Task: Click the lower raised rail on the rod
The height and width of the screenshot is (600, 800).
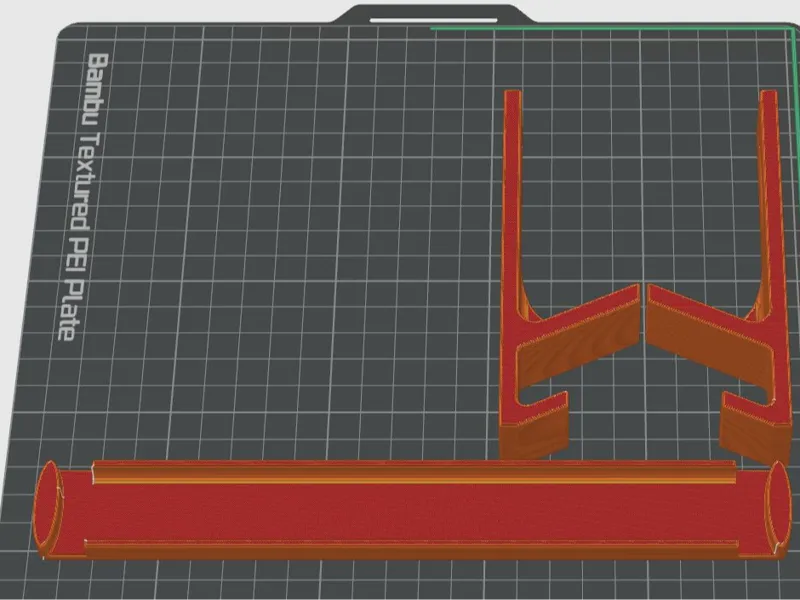Action: pos(411,545)
